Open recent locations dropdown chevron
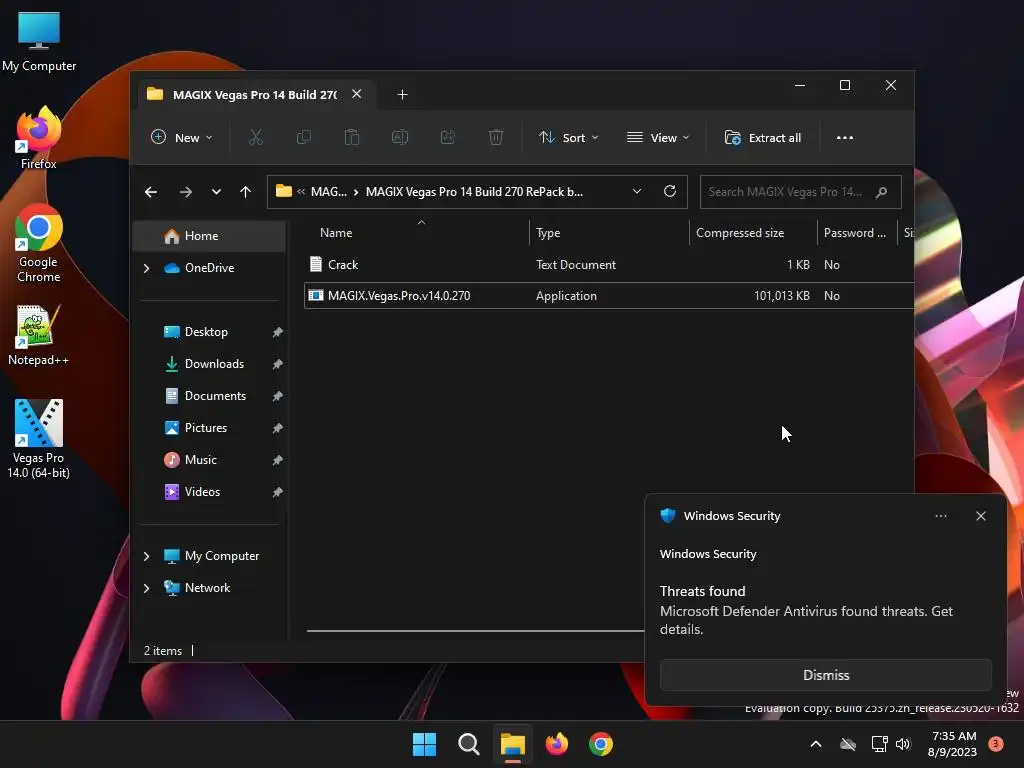The height and width of the screenshot is (768, 1024). click(216, 192)
